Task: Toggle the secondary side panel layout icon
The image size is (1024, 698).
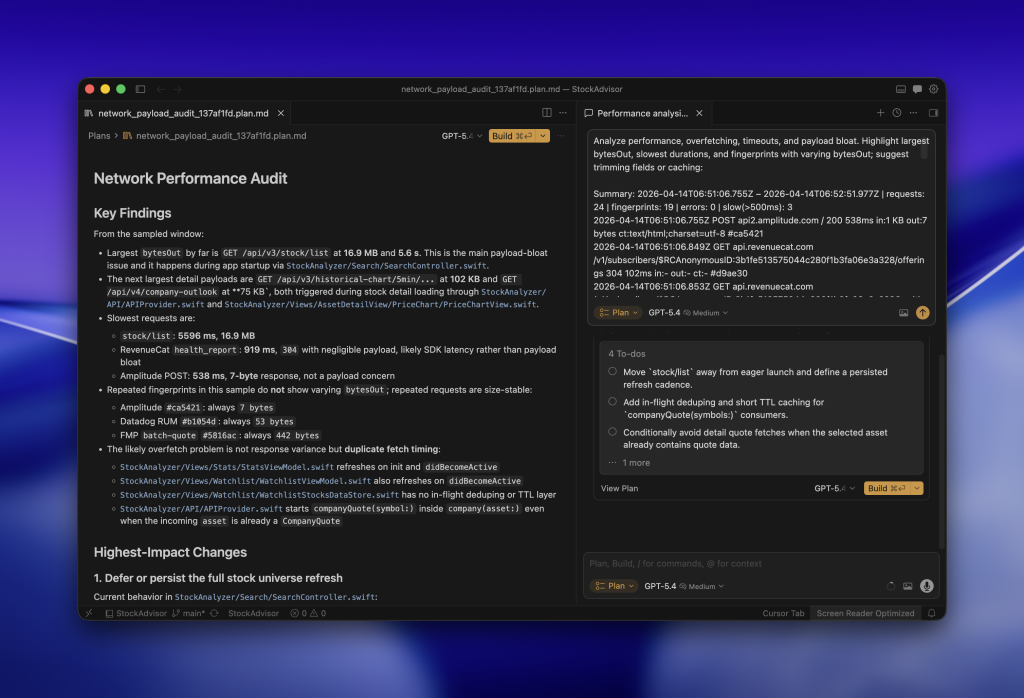Action: coord(933,112)
